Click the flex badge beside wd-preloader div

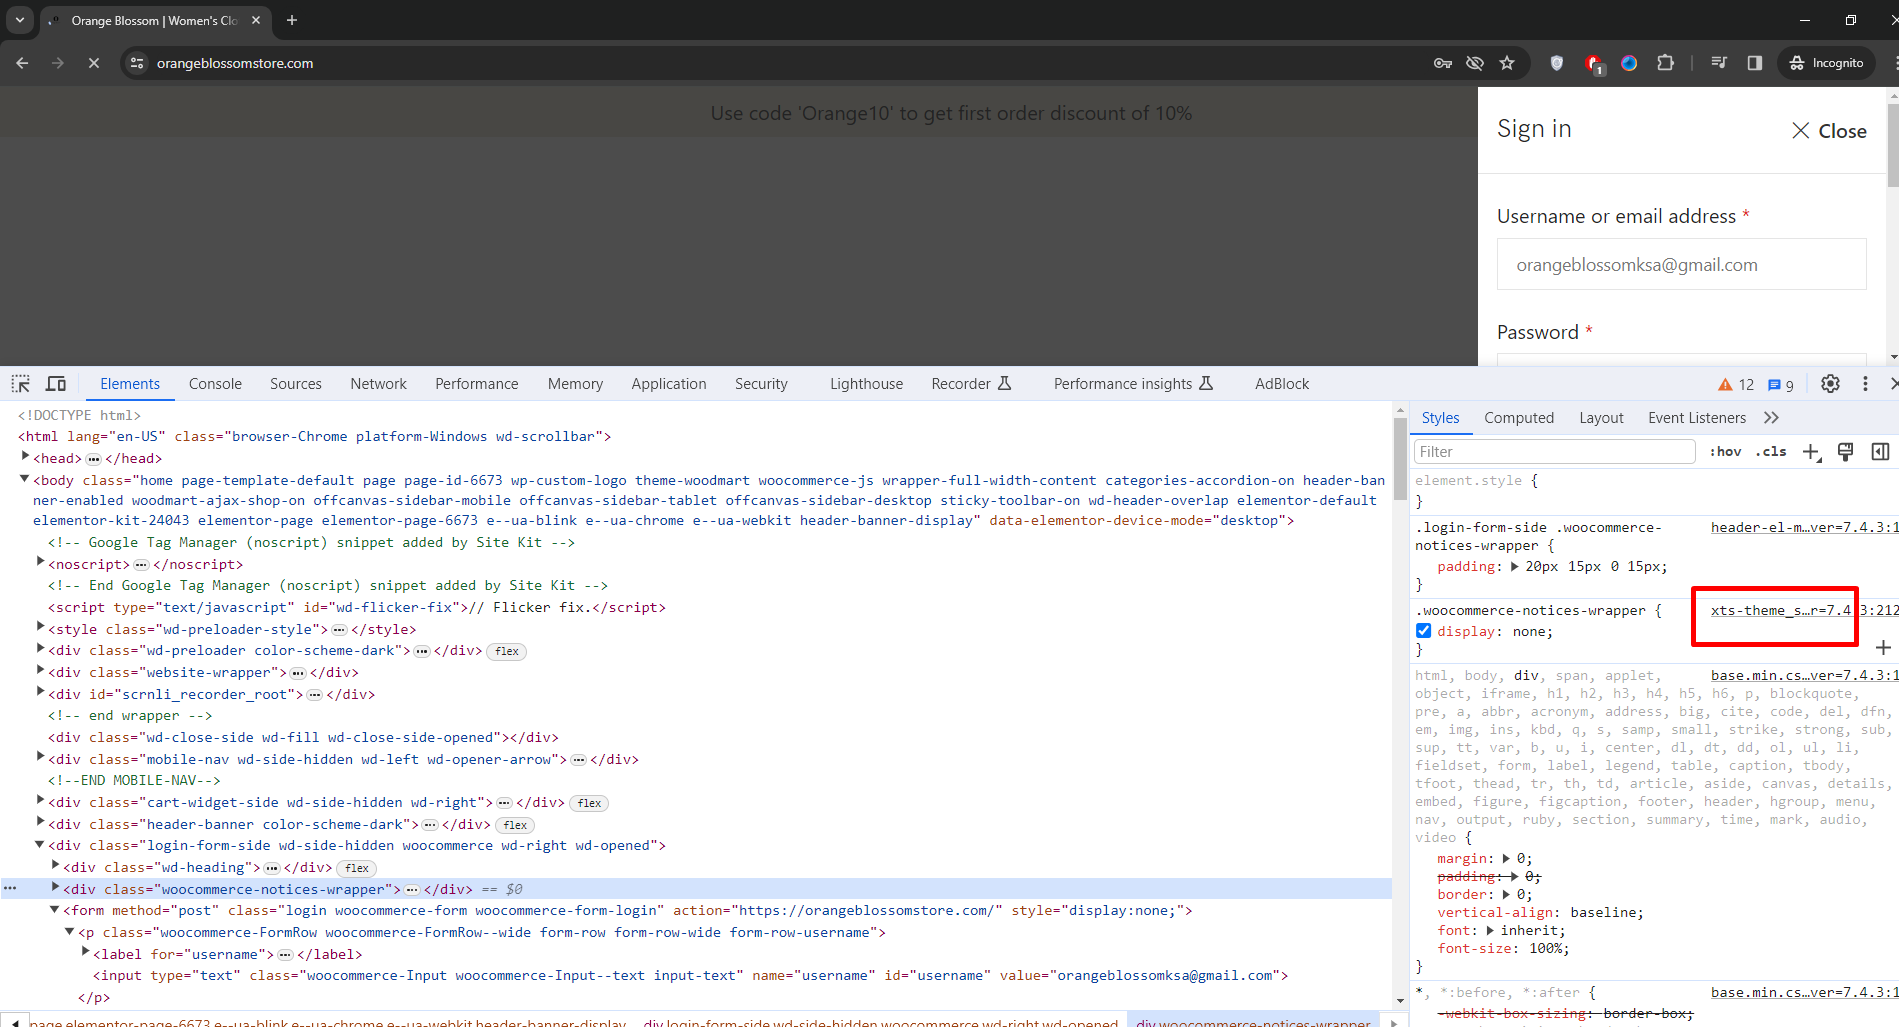(507, 651)
